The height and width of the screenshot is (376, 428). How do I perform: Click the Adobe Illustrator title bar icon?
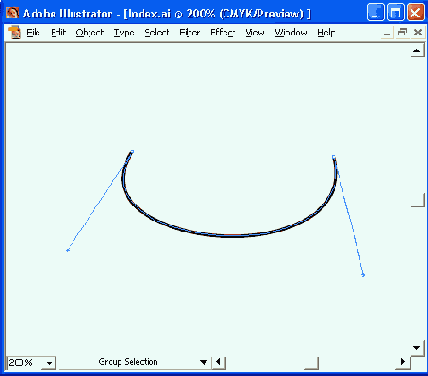(x=12, y=13)
